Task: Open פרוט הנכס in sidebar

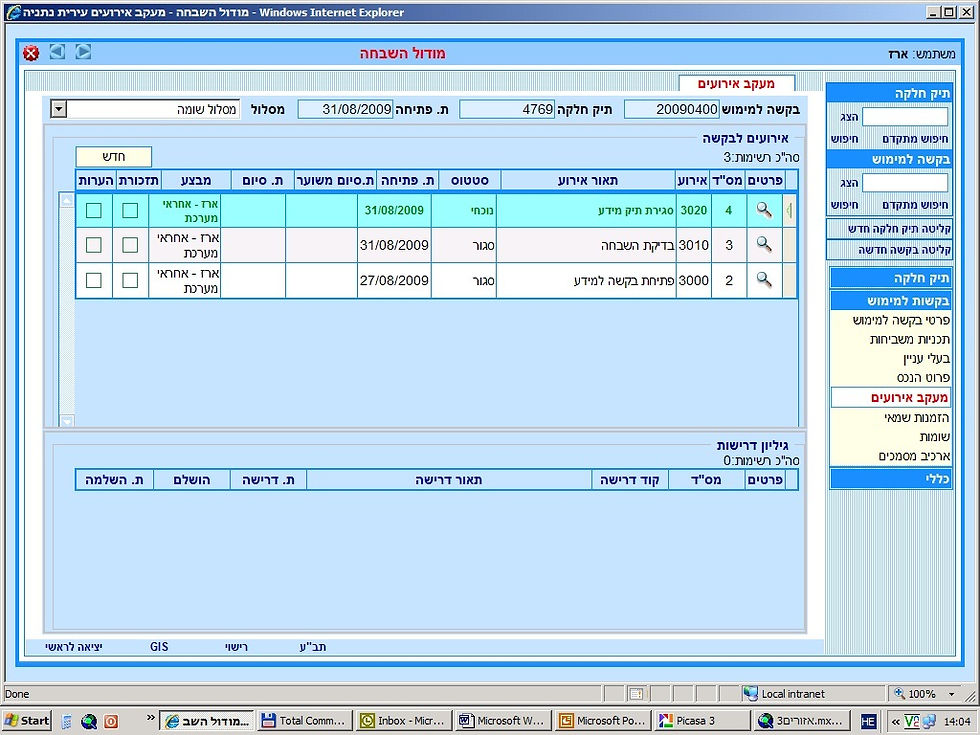Action: pyautogui.click(x=923, y=378)
